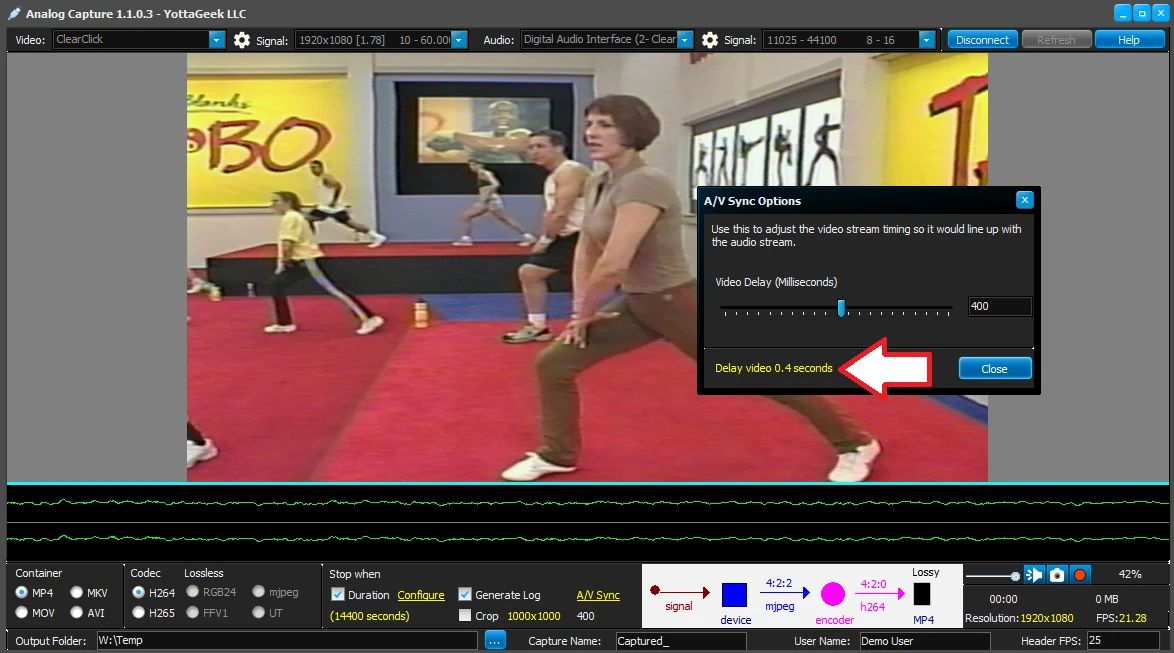This screenshot has width=1174, height=653.
Task: Click the video preview area
Action: coord(587,267)
